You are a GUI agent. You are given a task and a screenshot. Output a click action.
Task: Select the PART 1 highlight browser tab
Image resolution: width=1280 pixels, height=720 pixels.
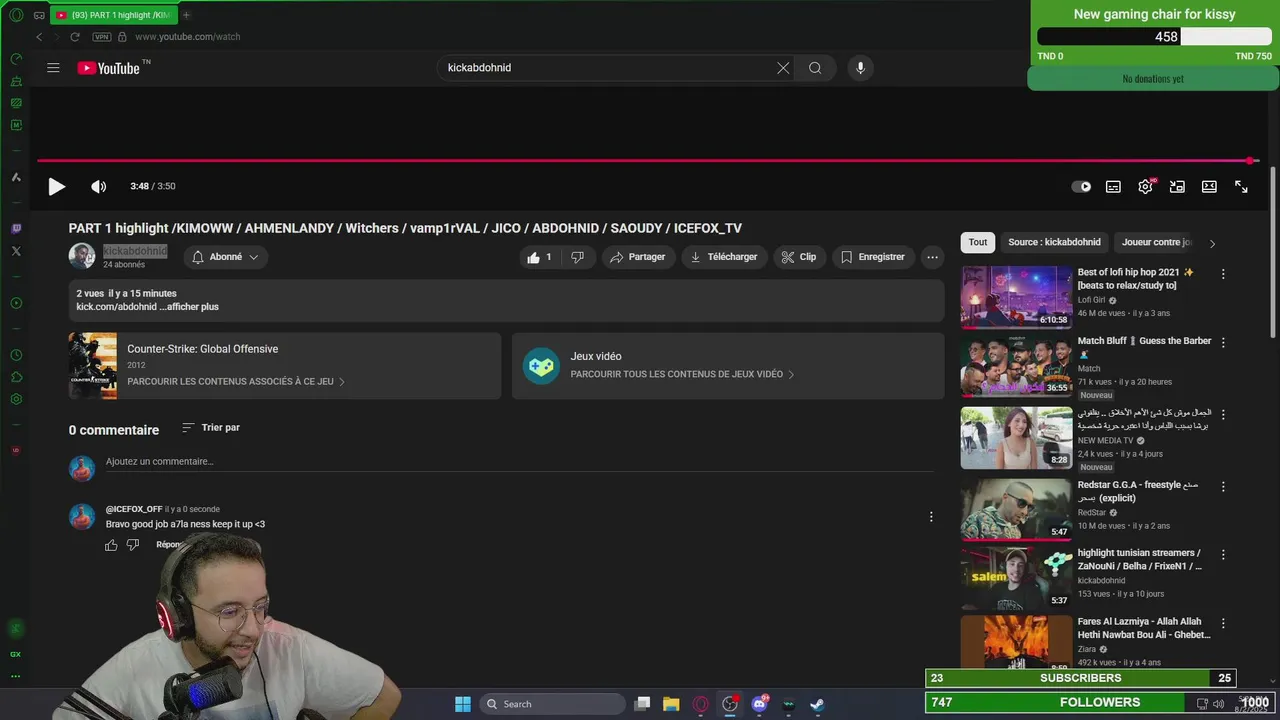[x=112, y=15]
